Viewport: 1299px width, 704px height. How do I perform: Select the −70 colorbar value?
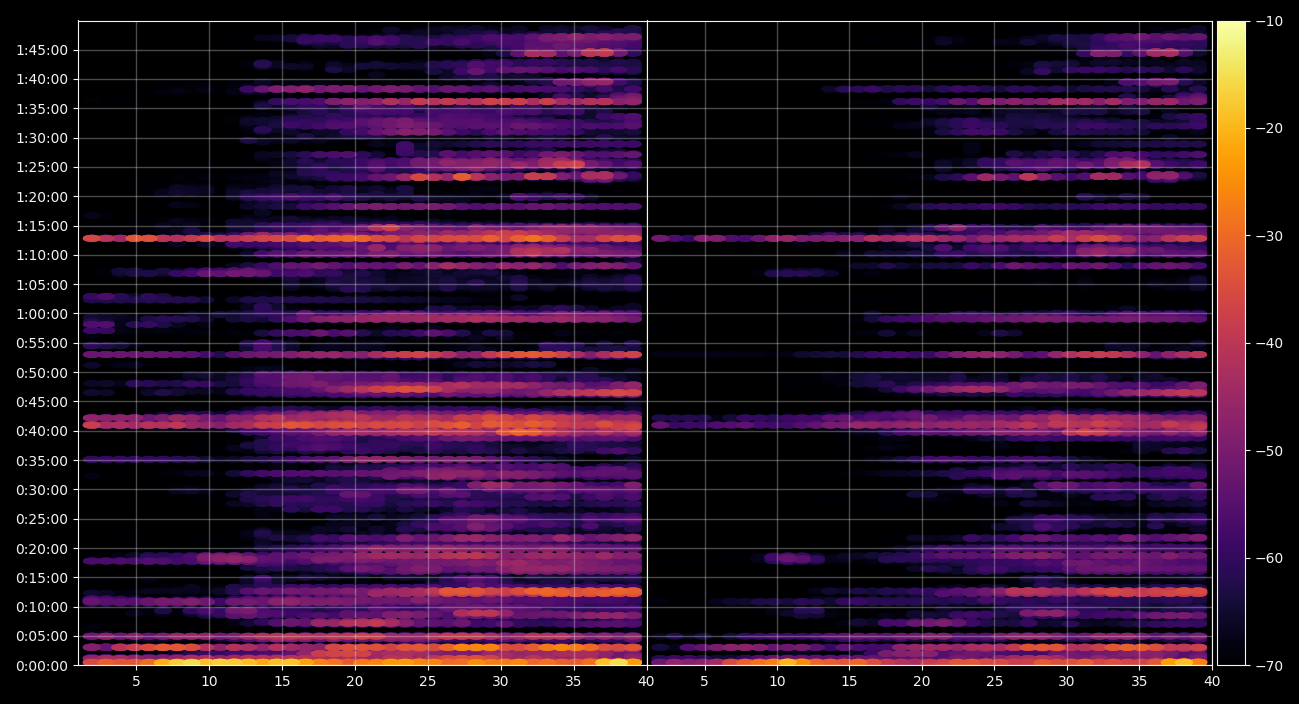(1269, 666)
